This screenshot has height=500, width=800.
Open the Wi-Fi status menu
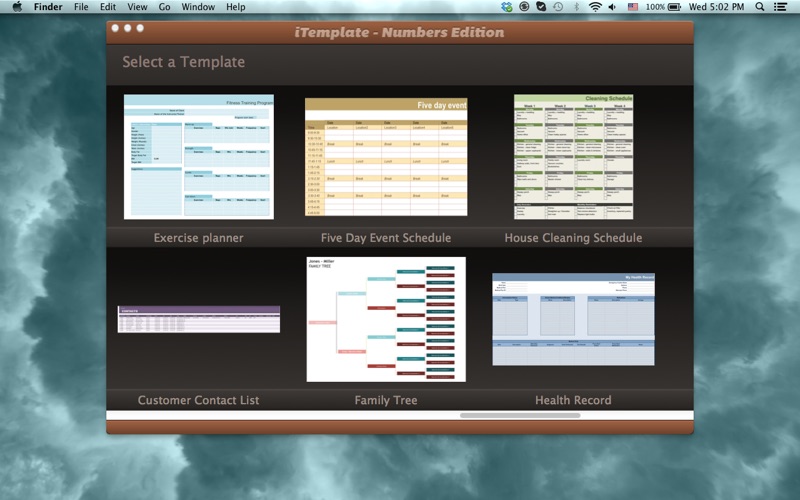[594, 7]
